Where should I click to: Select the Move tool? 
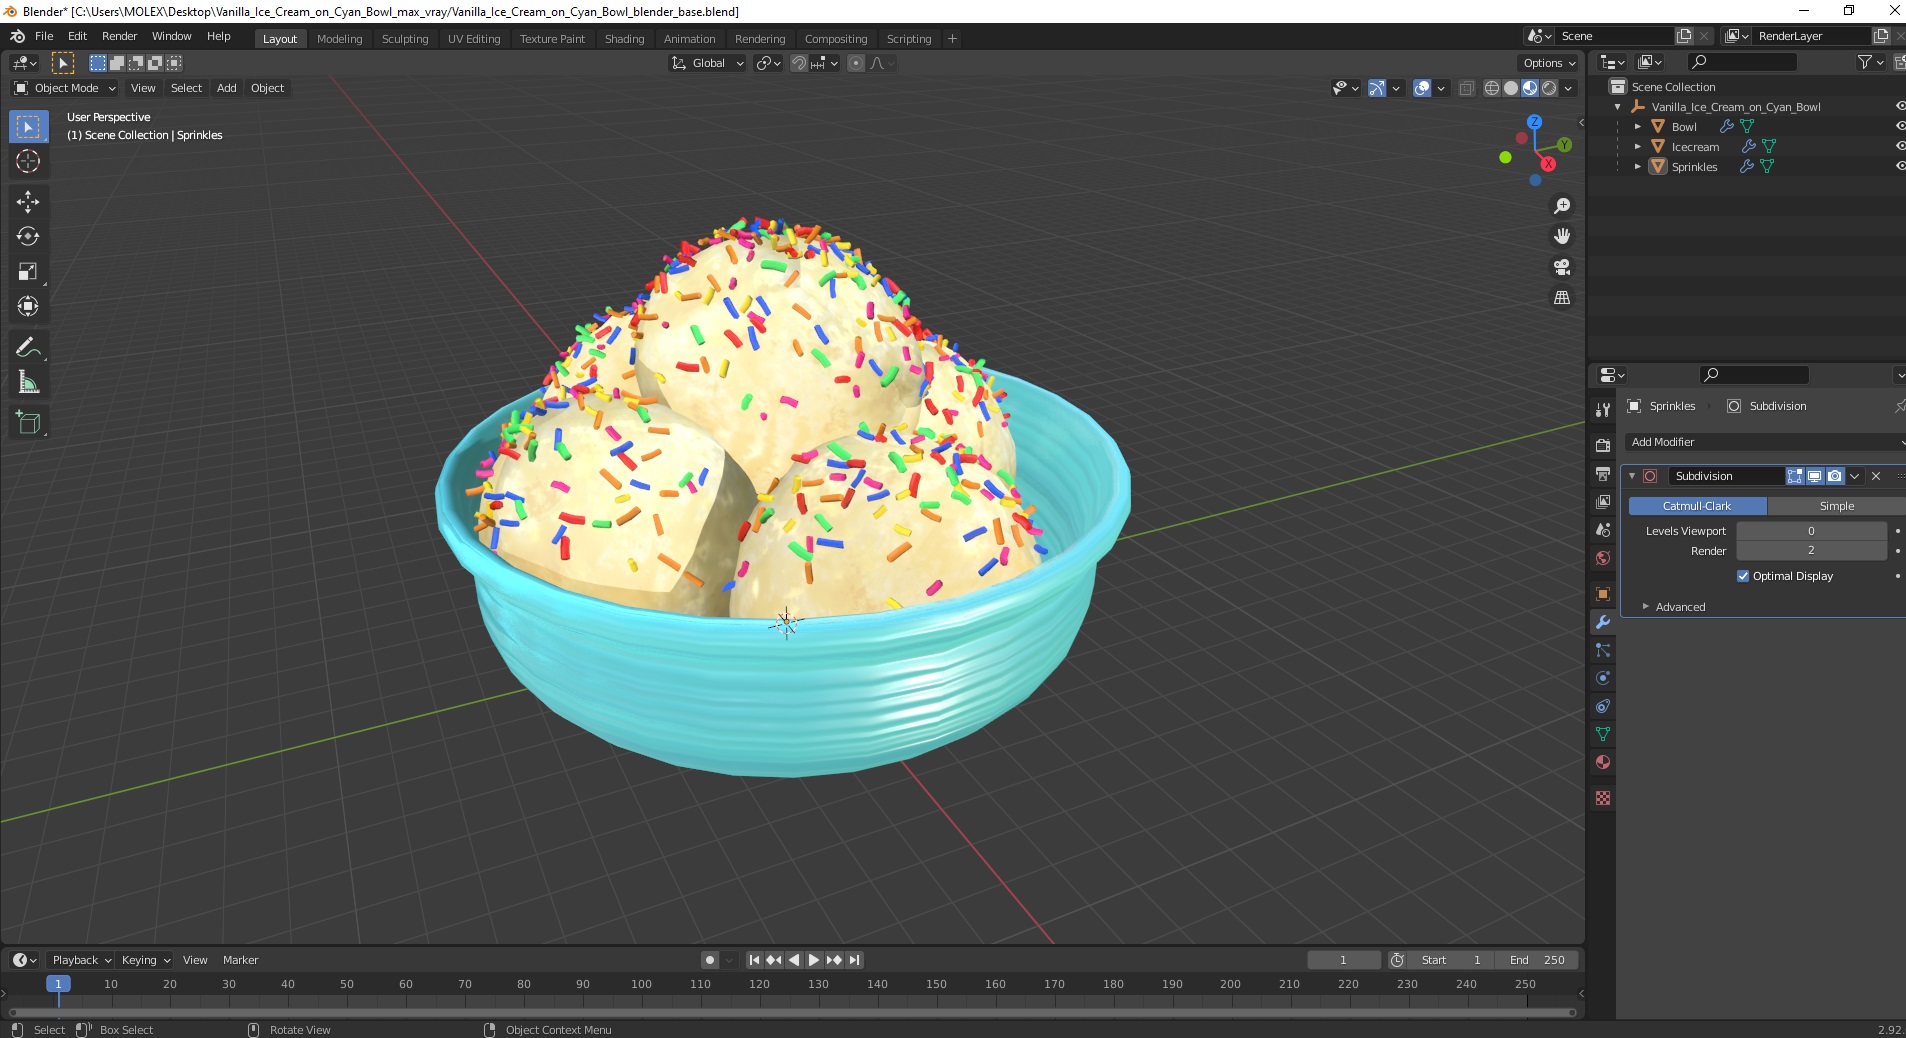(x=28, y=202)
